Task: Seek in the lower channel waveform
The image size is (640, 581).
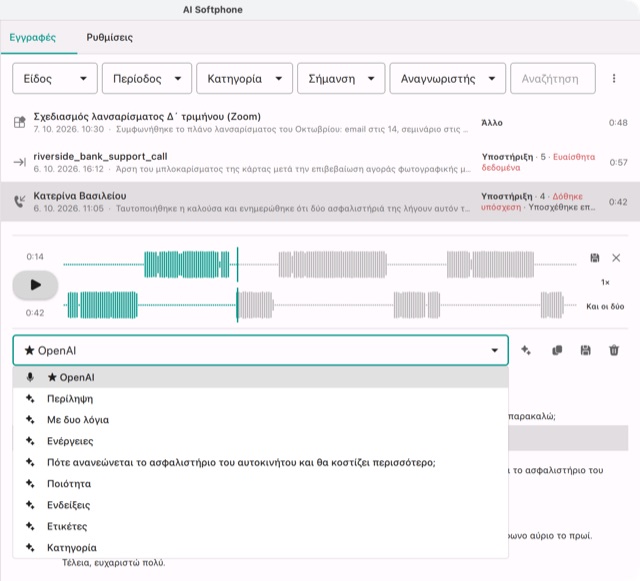Action: (x=320, y=305)
